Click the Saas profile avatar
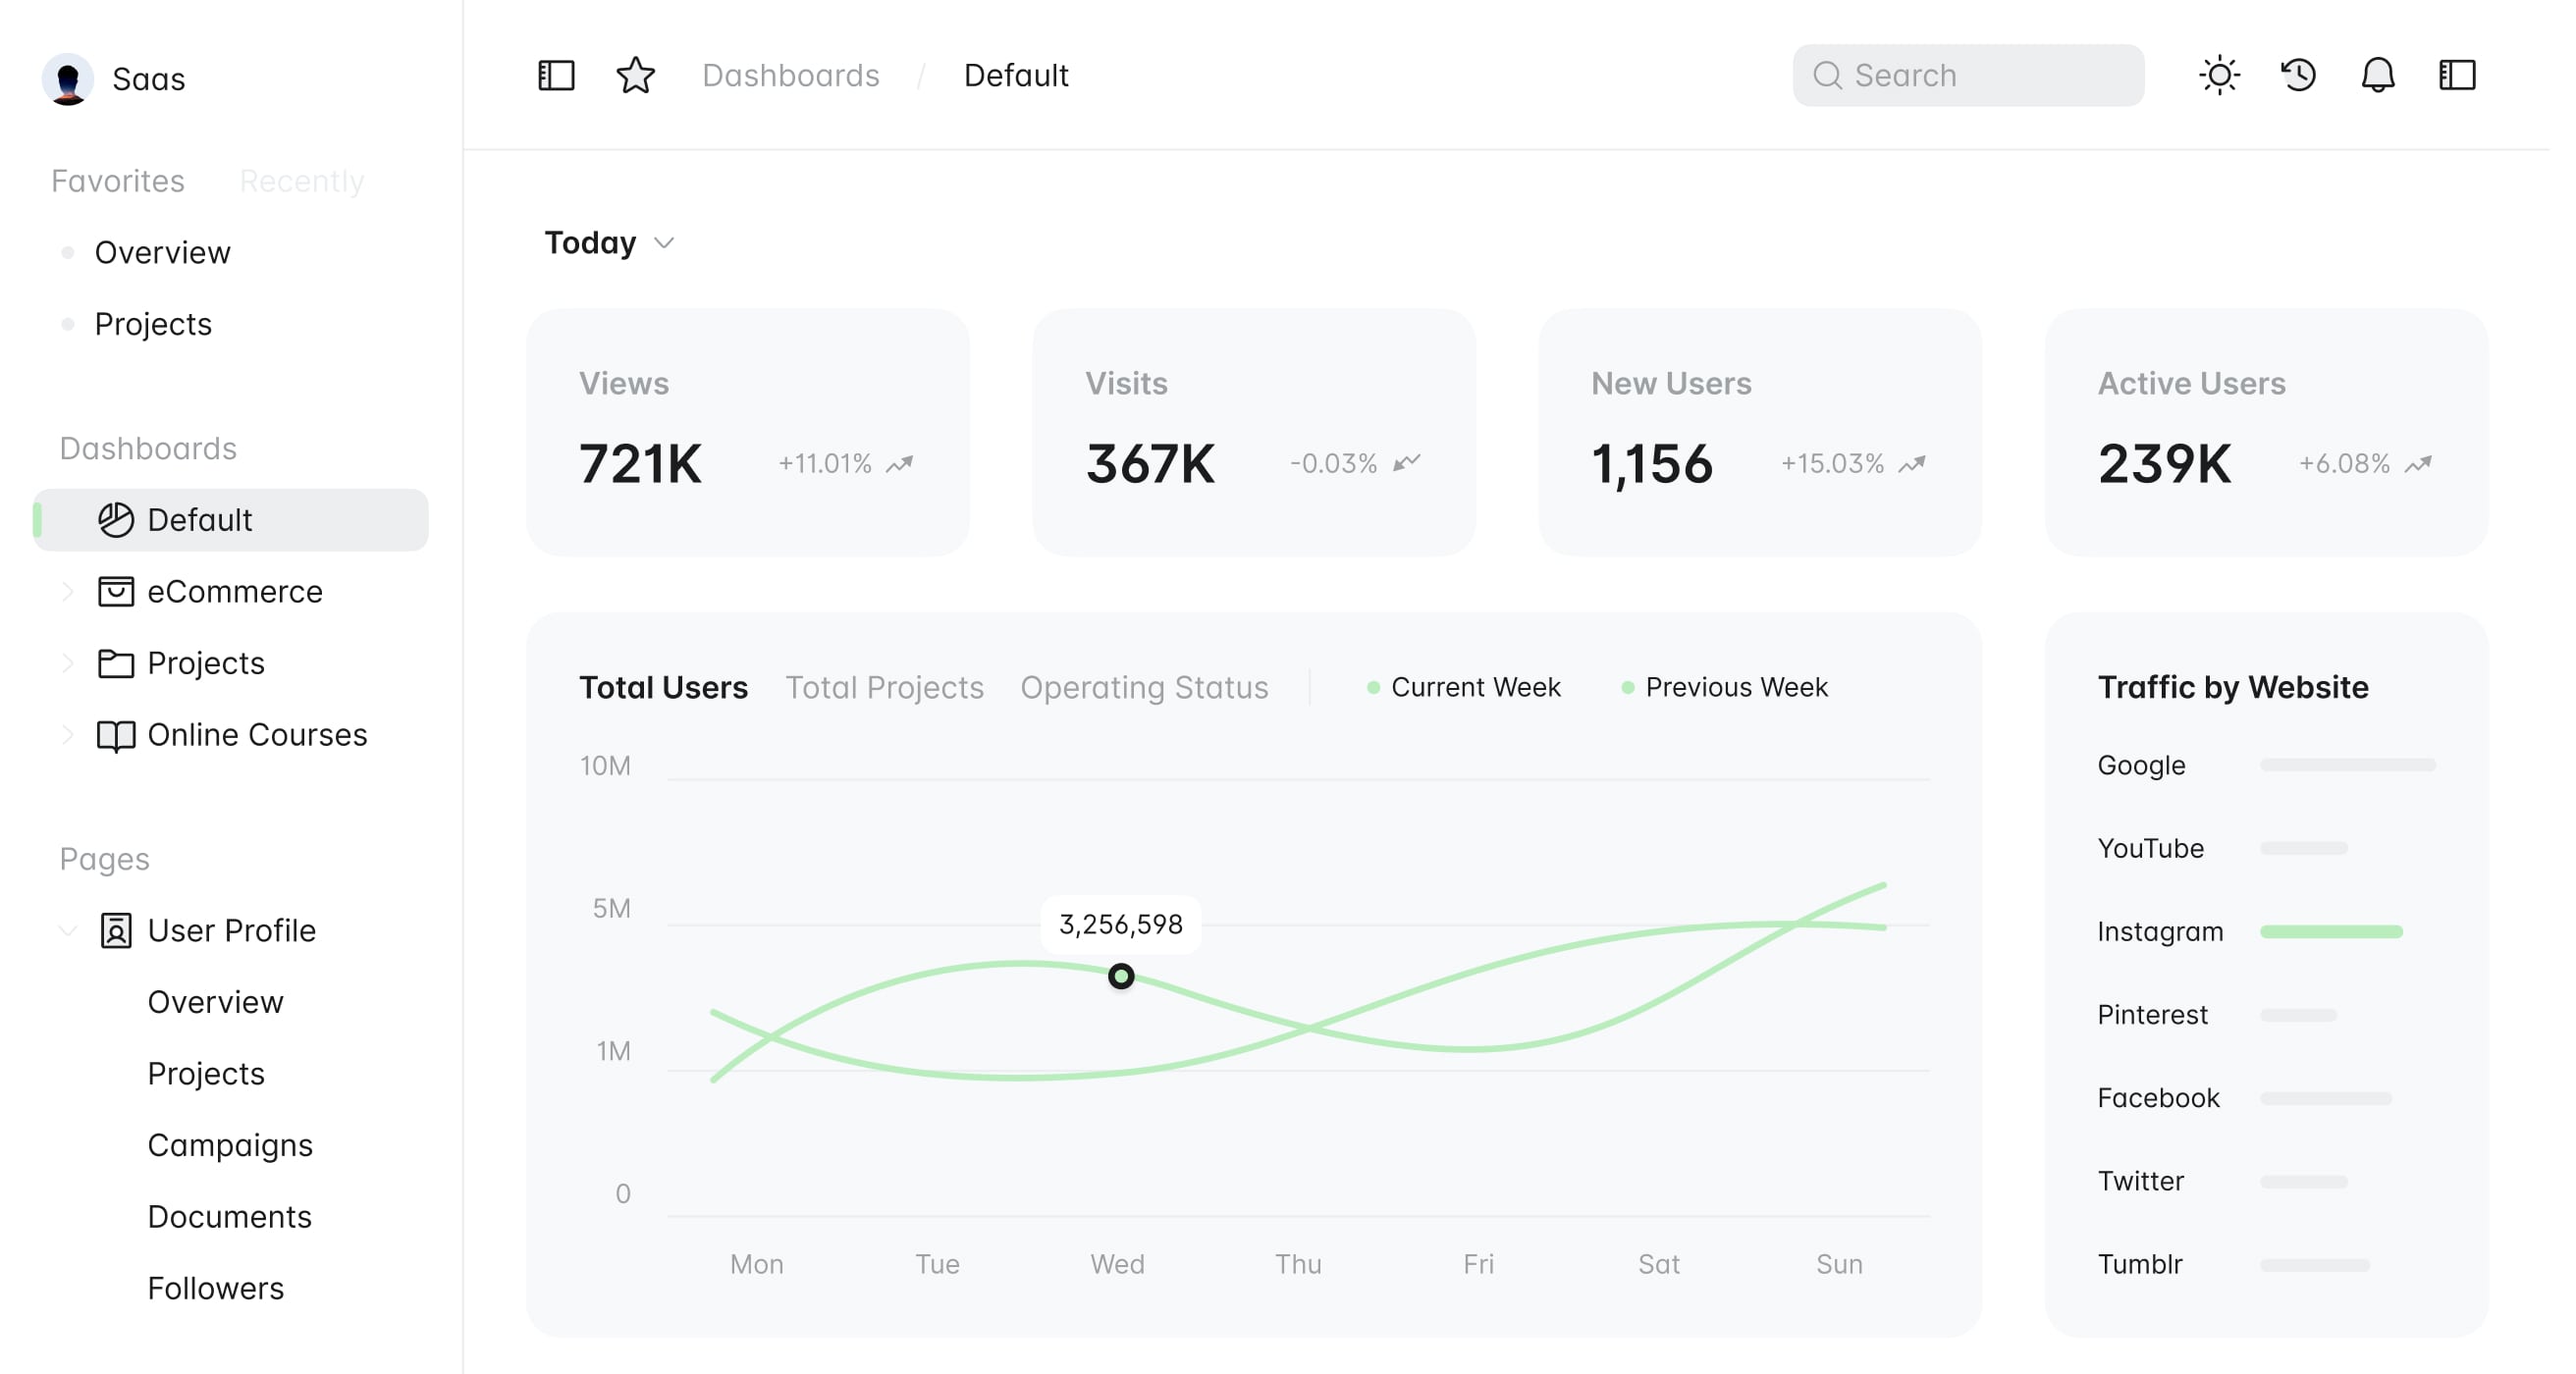Image resolution: width=2576 pixels, height=1374 pixels. click(x=68, y=79)
